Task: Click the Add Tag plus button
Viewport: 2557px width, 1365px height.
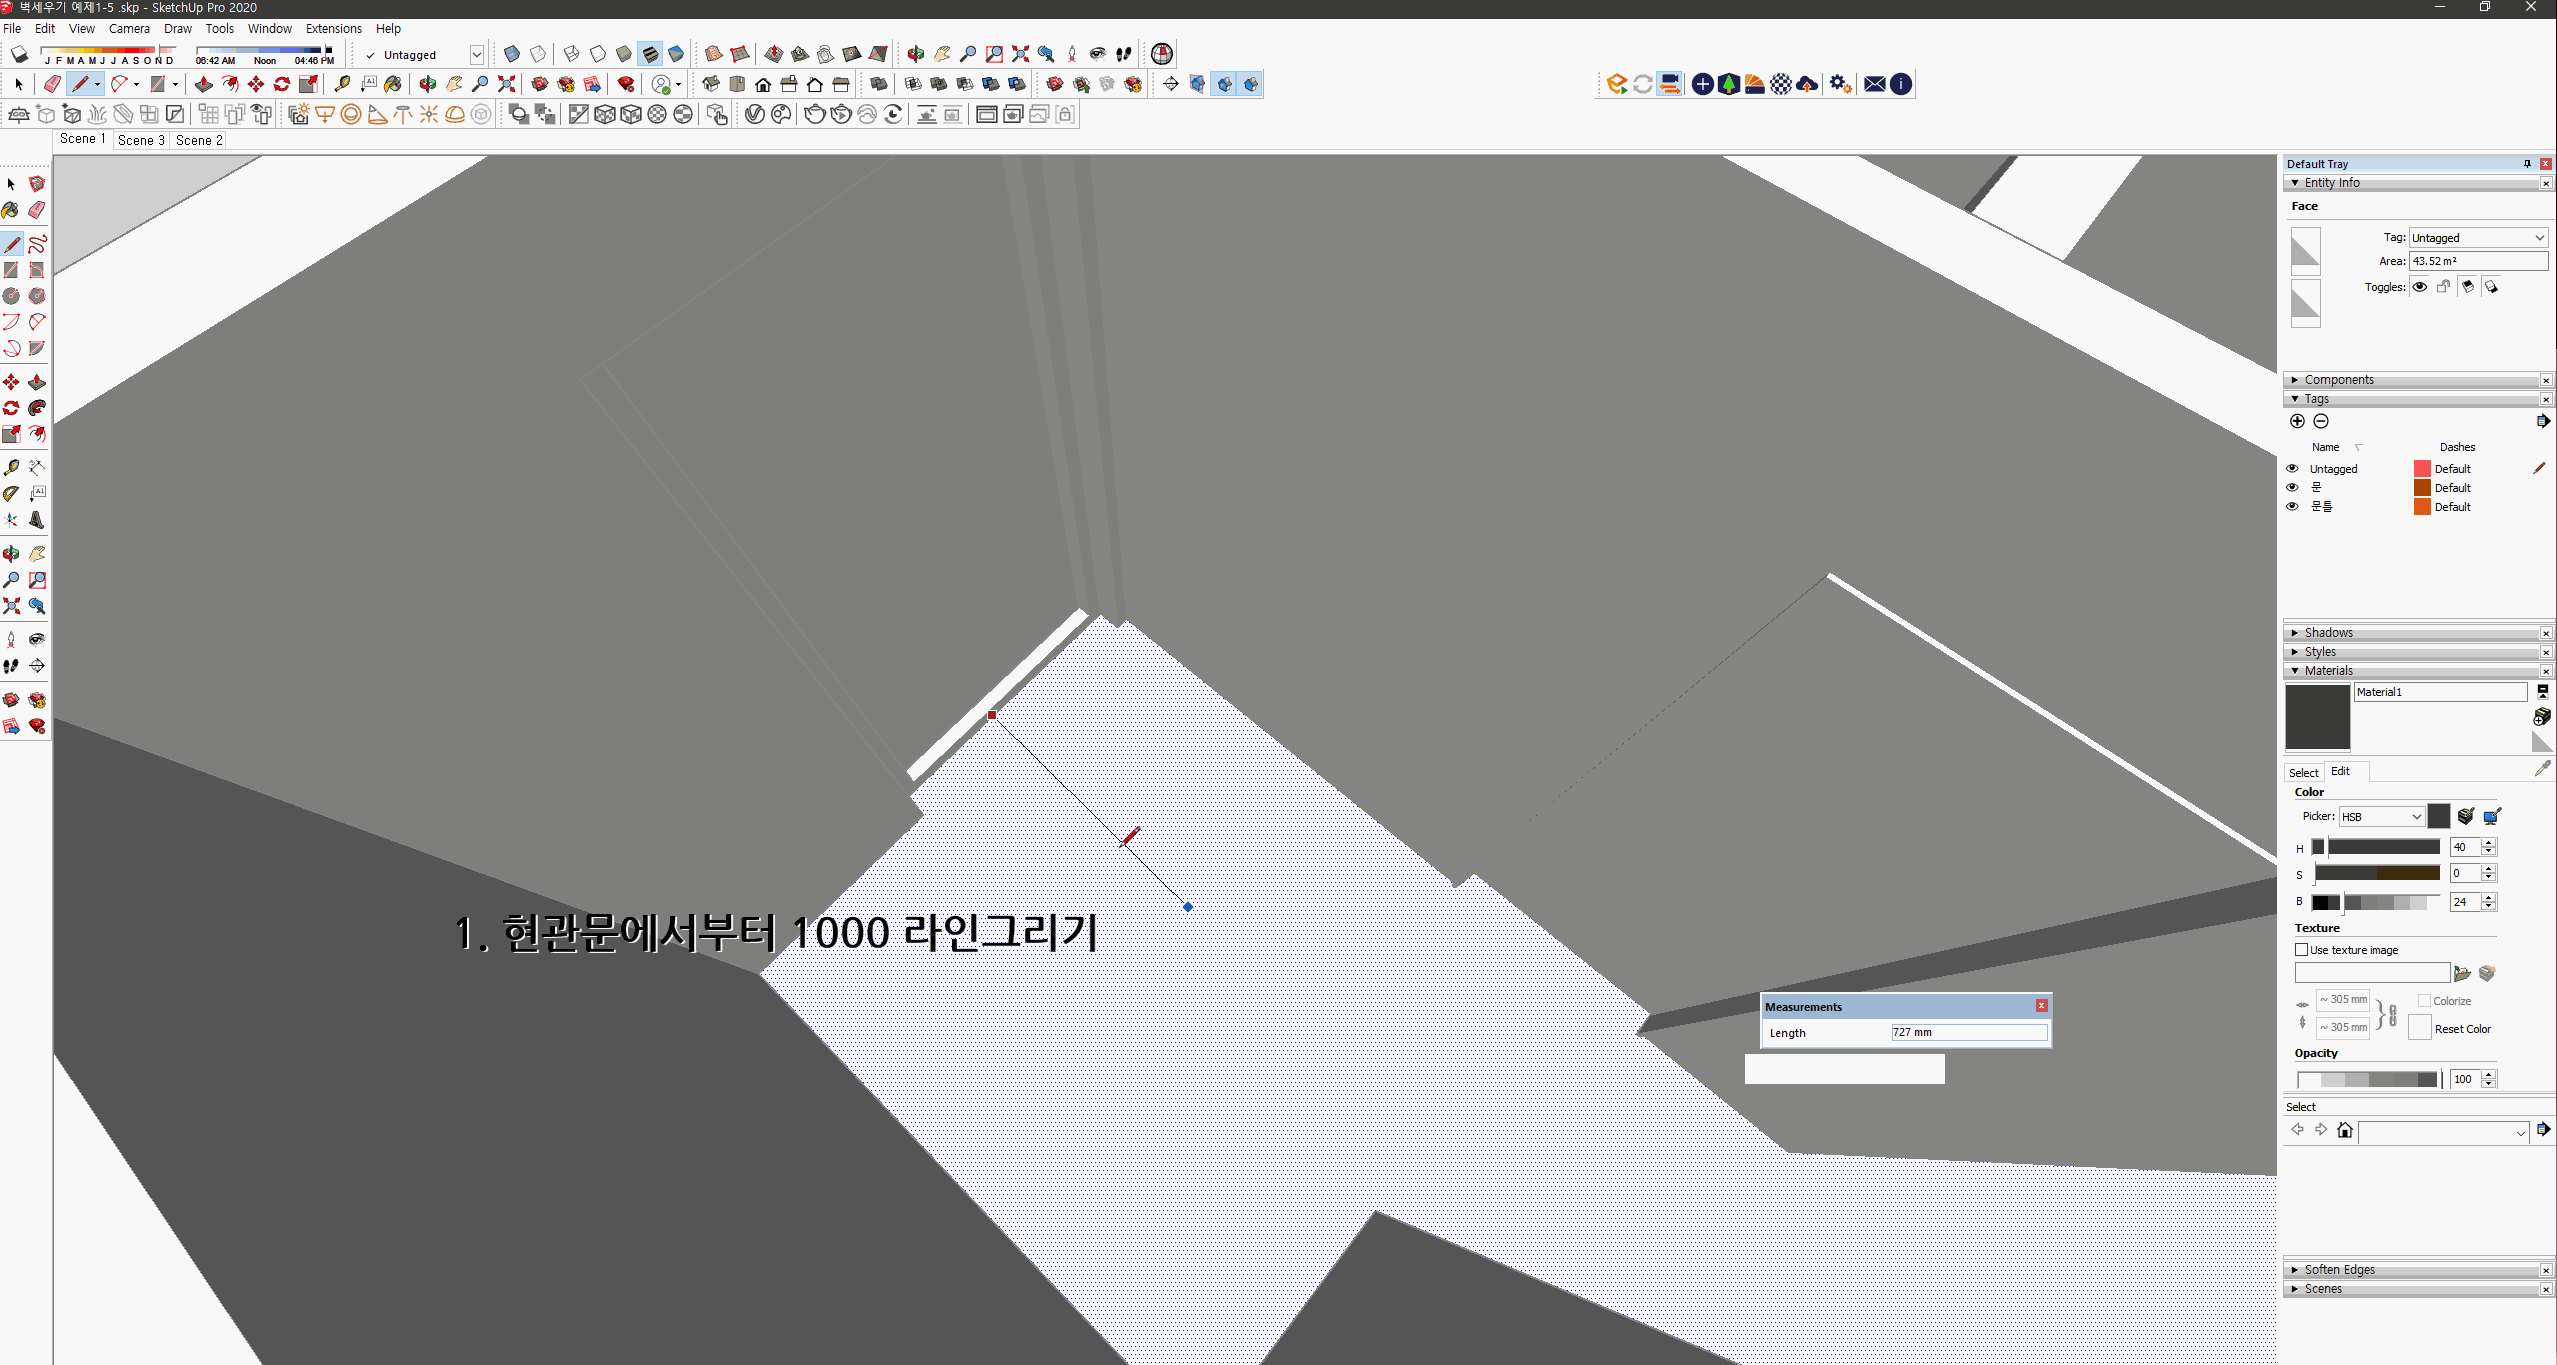Action: coord(2296,421)
